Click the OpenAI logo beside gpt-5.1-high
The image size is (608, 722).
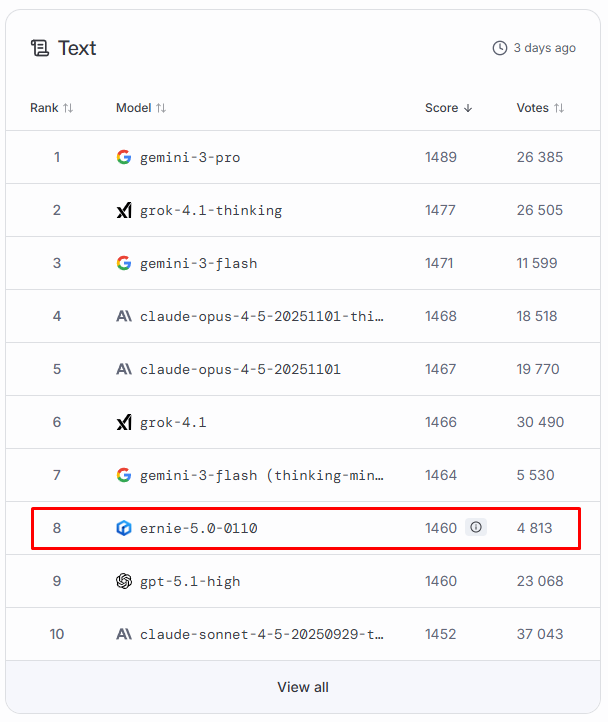coord(124,581)
